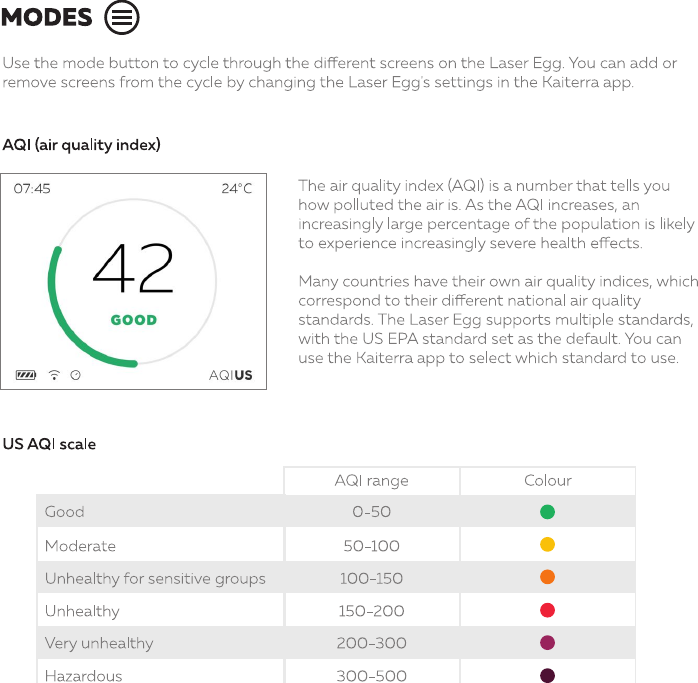Select the orange sensitive groups colour dot
This screenshot has width=698, height=683.
click(547, 577)
